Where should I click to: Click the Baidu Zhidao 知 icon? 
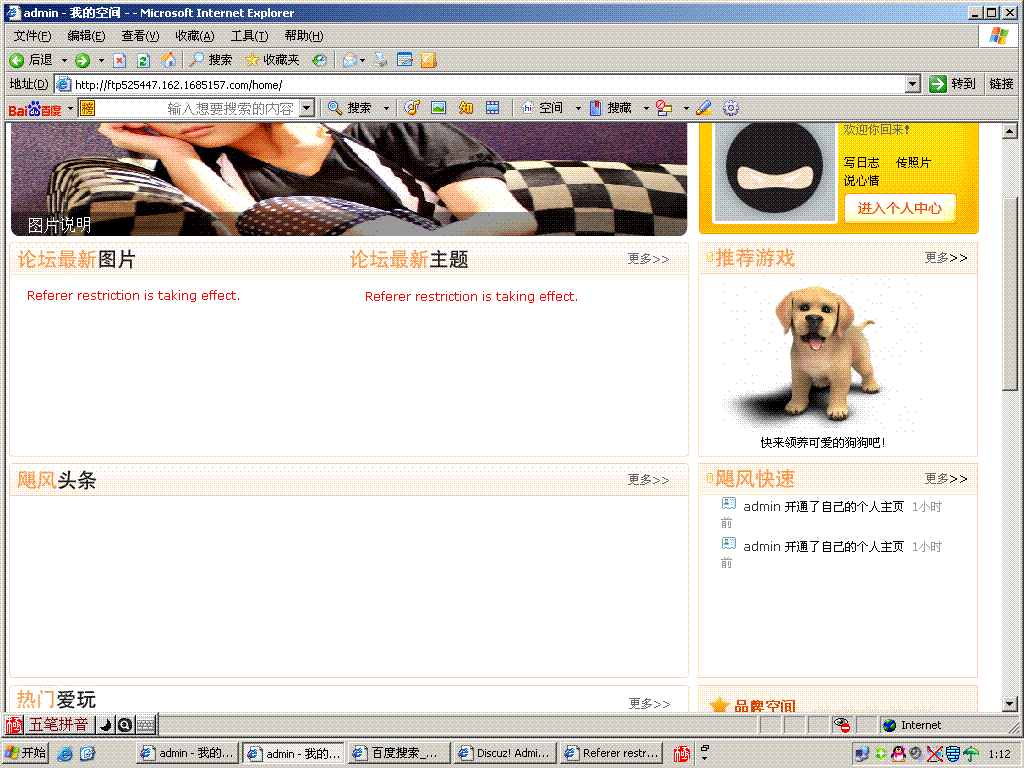tap(466, 108)
